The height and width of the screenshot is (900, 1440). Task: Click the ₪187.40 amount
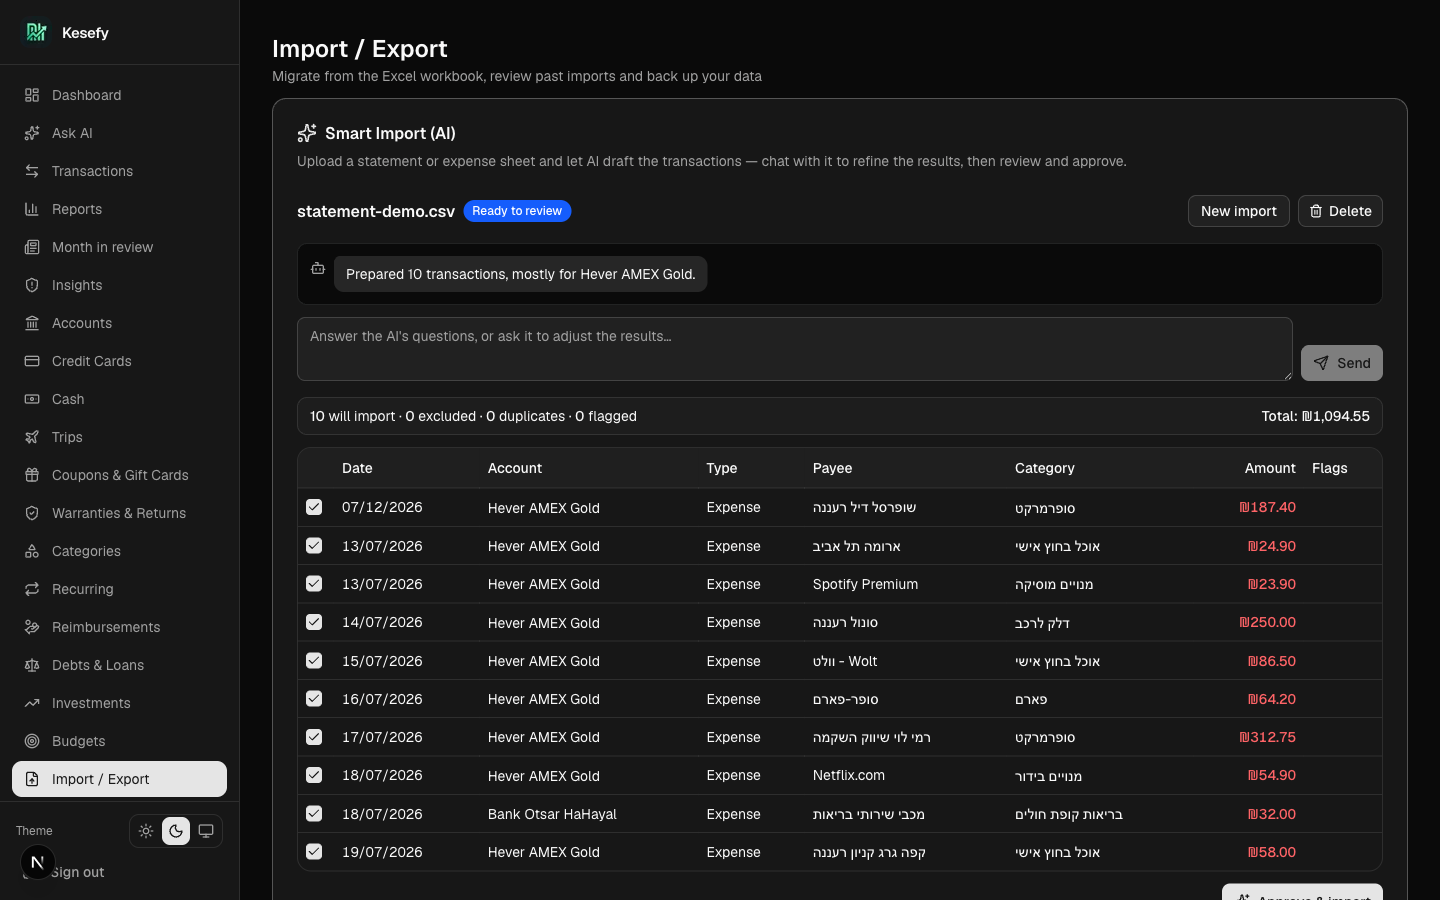coord(1267,507)
